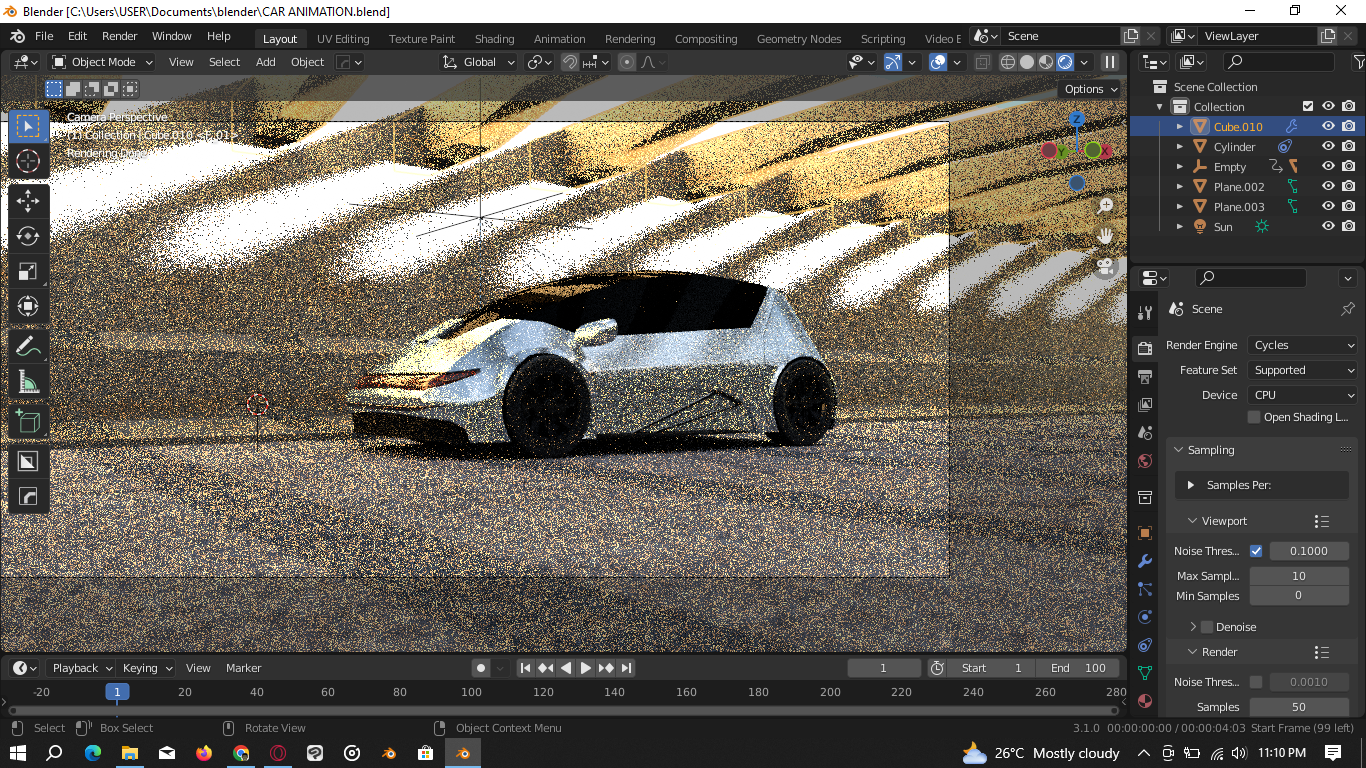This screenshot has width=1366, height=768.
Task: Open the Object Mode dropdown
Action: tap(103, 62)
